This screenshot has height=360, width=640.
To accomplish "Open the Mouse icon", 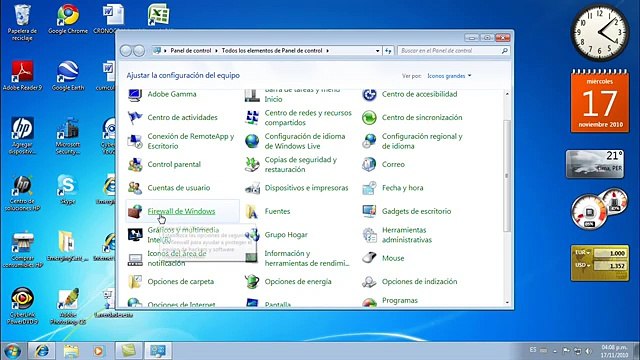I will tap(369, 258).
